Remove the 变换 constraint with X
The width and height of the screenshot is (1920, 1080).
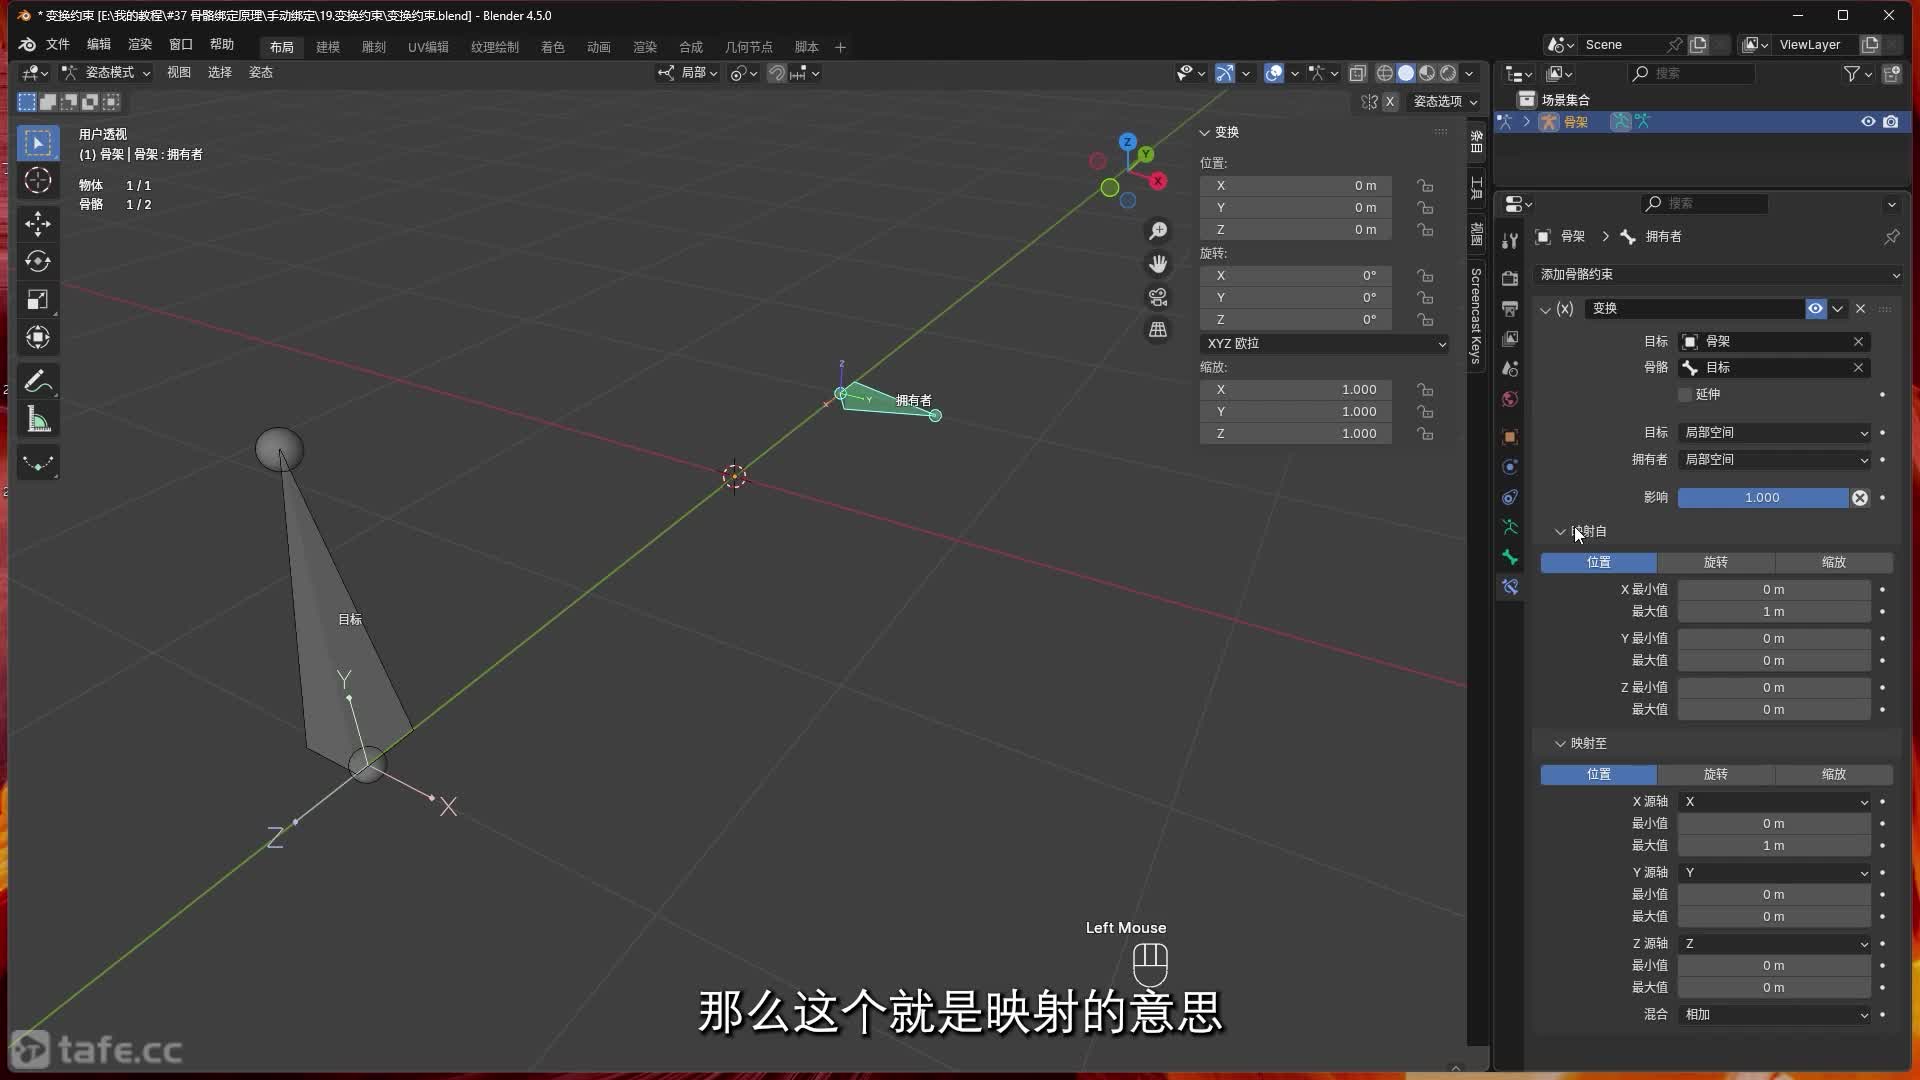pyautogui.click(x=1860, y=309)
